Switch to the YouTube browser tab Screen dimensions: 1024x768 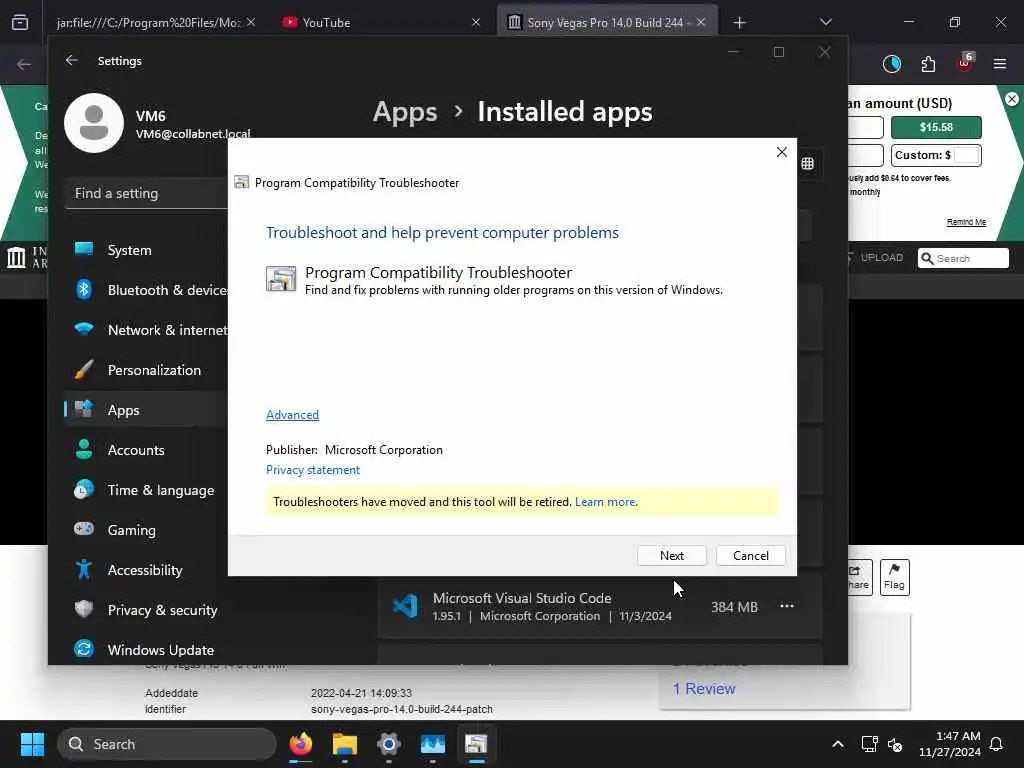click(381, 22)
